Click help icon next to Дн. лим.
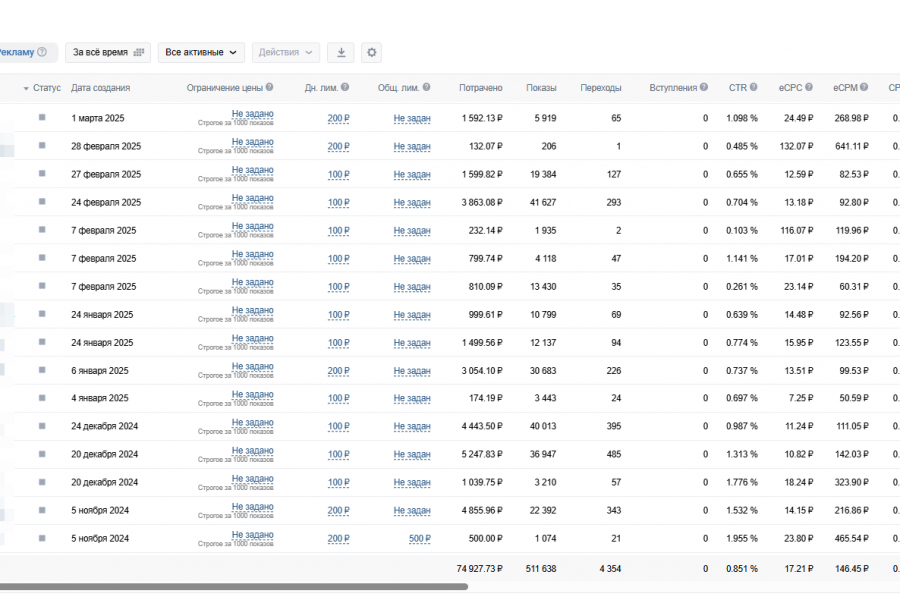The width and height of the screenshot is (900, 600). pos(344,87)
